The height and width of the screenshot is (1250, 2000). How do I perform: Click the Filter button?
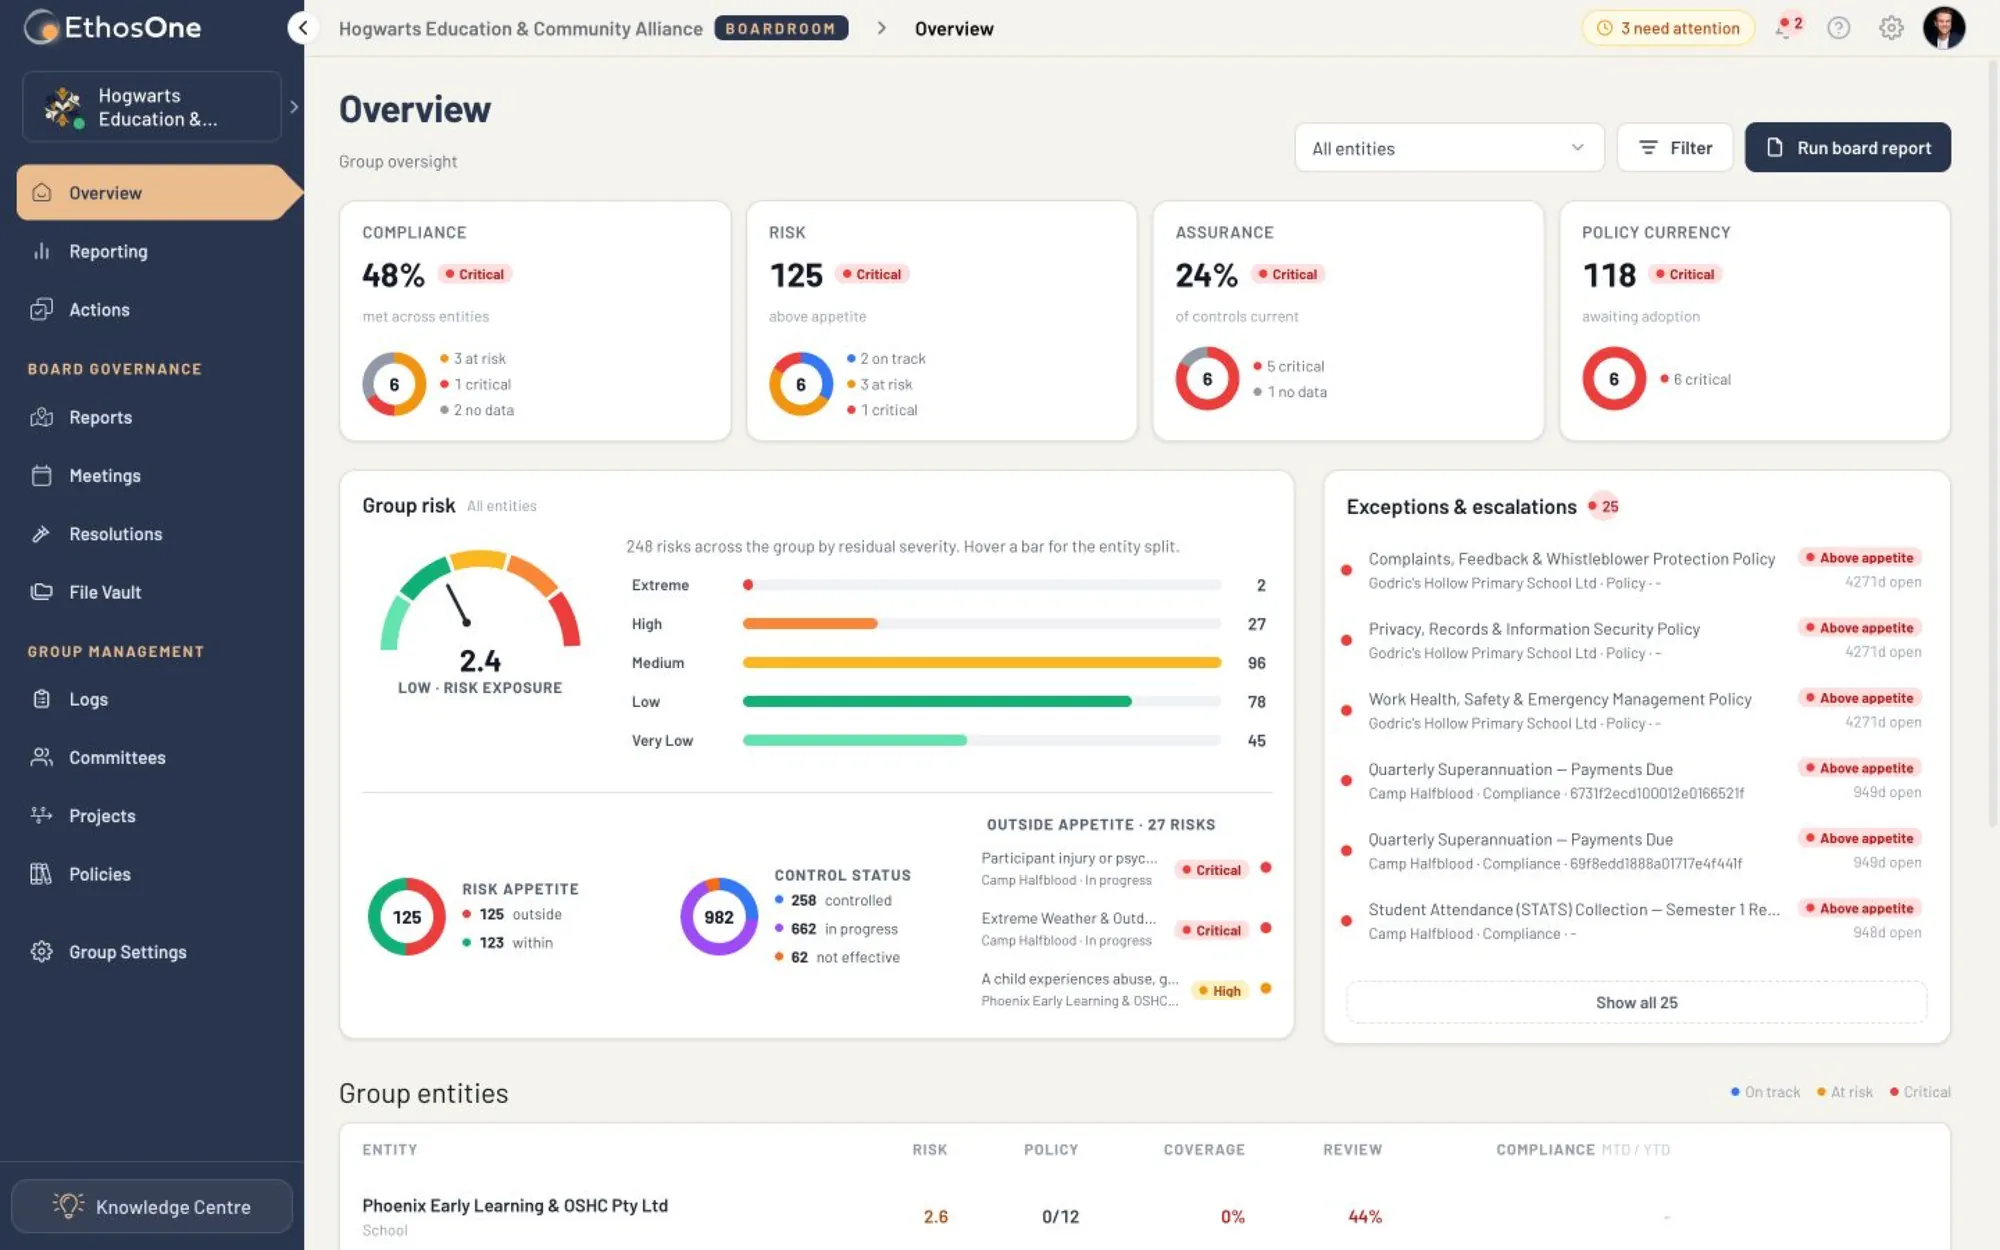tap(1675, 148)
